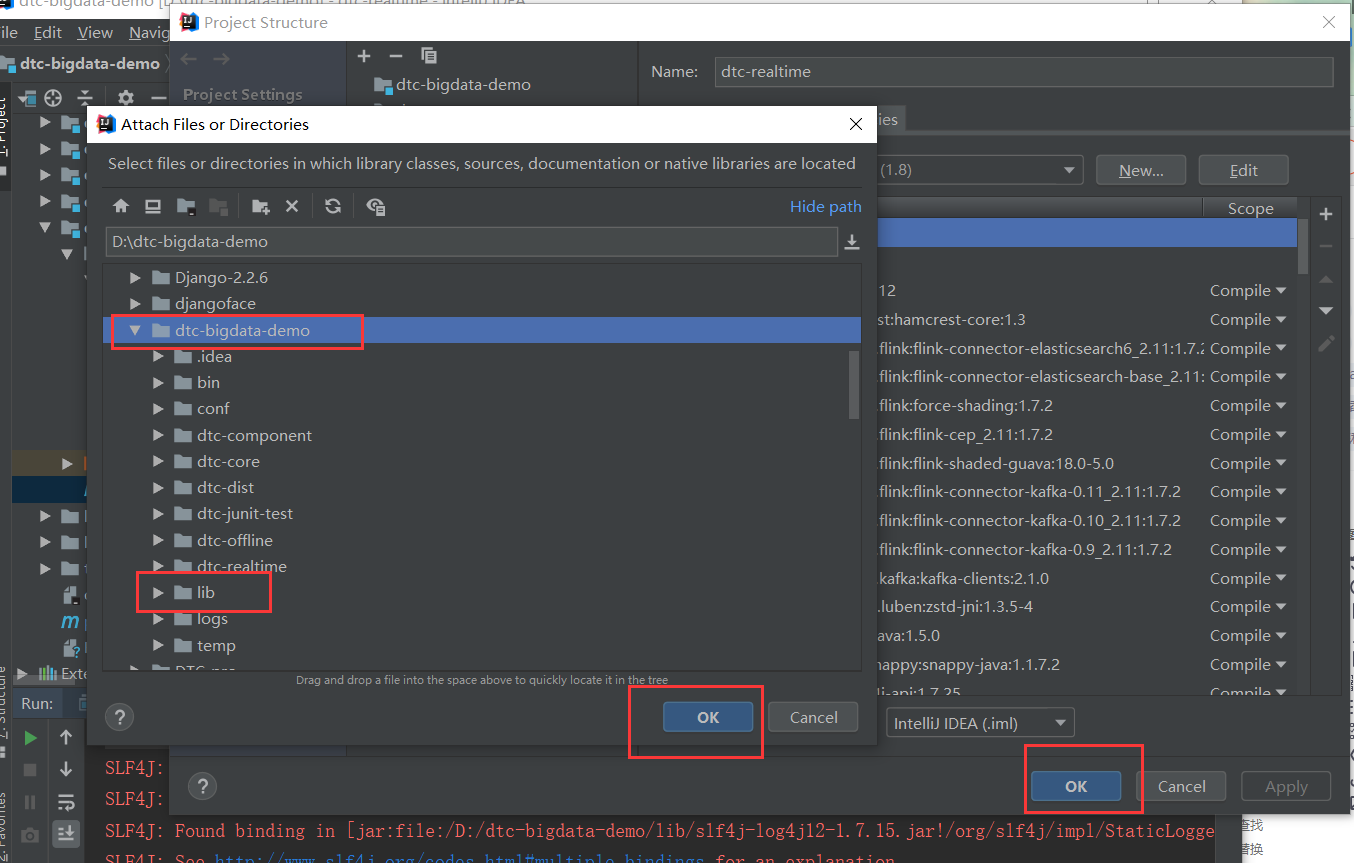The width and height of the screenshot is (1354, 863).
Task: Toggle Hide path display
Action: click(825, 206)
